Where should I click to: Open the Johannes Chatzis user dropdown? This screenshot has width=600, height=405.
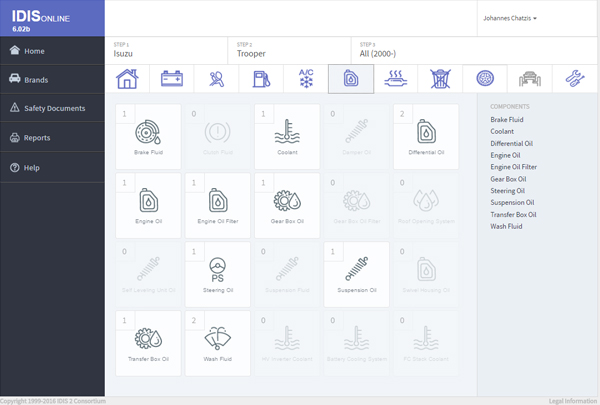[510, 18]
